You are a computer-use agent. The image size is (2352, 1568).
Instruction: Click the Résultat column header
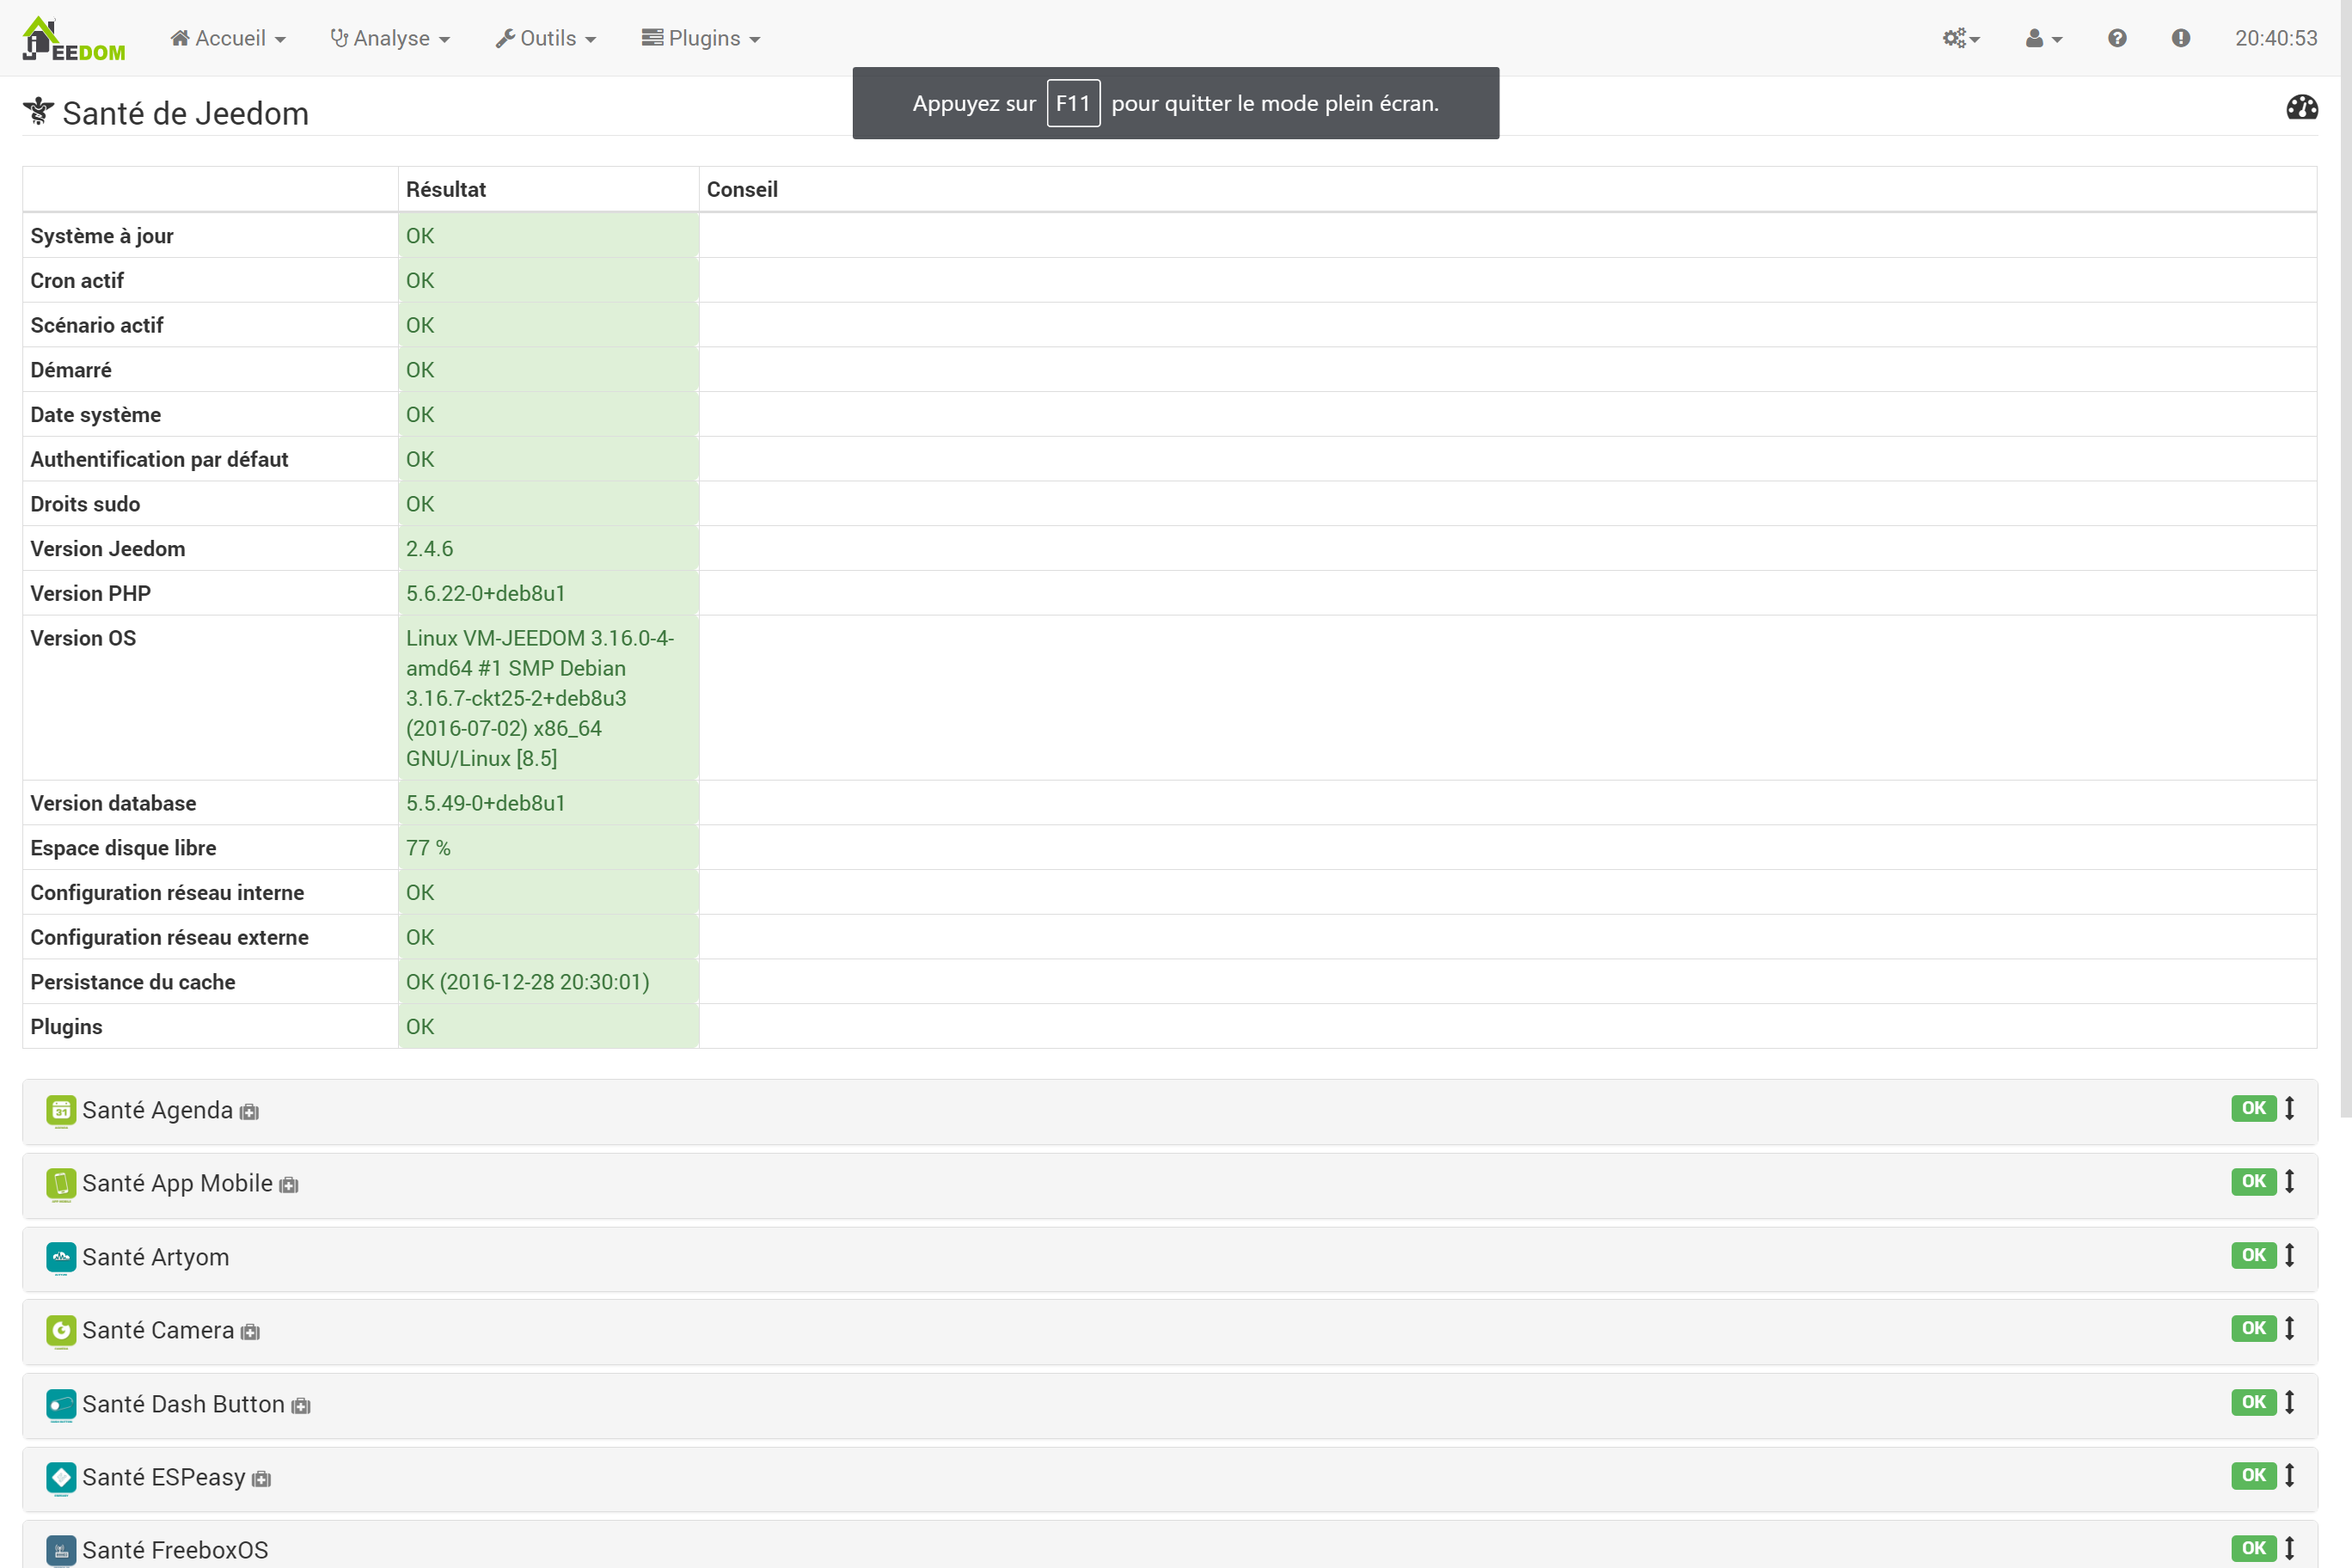coord(446,189)
